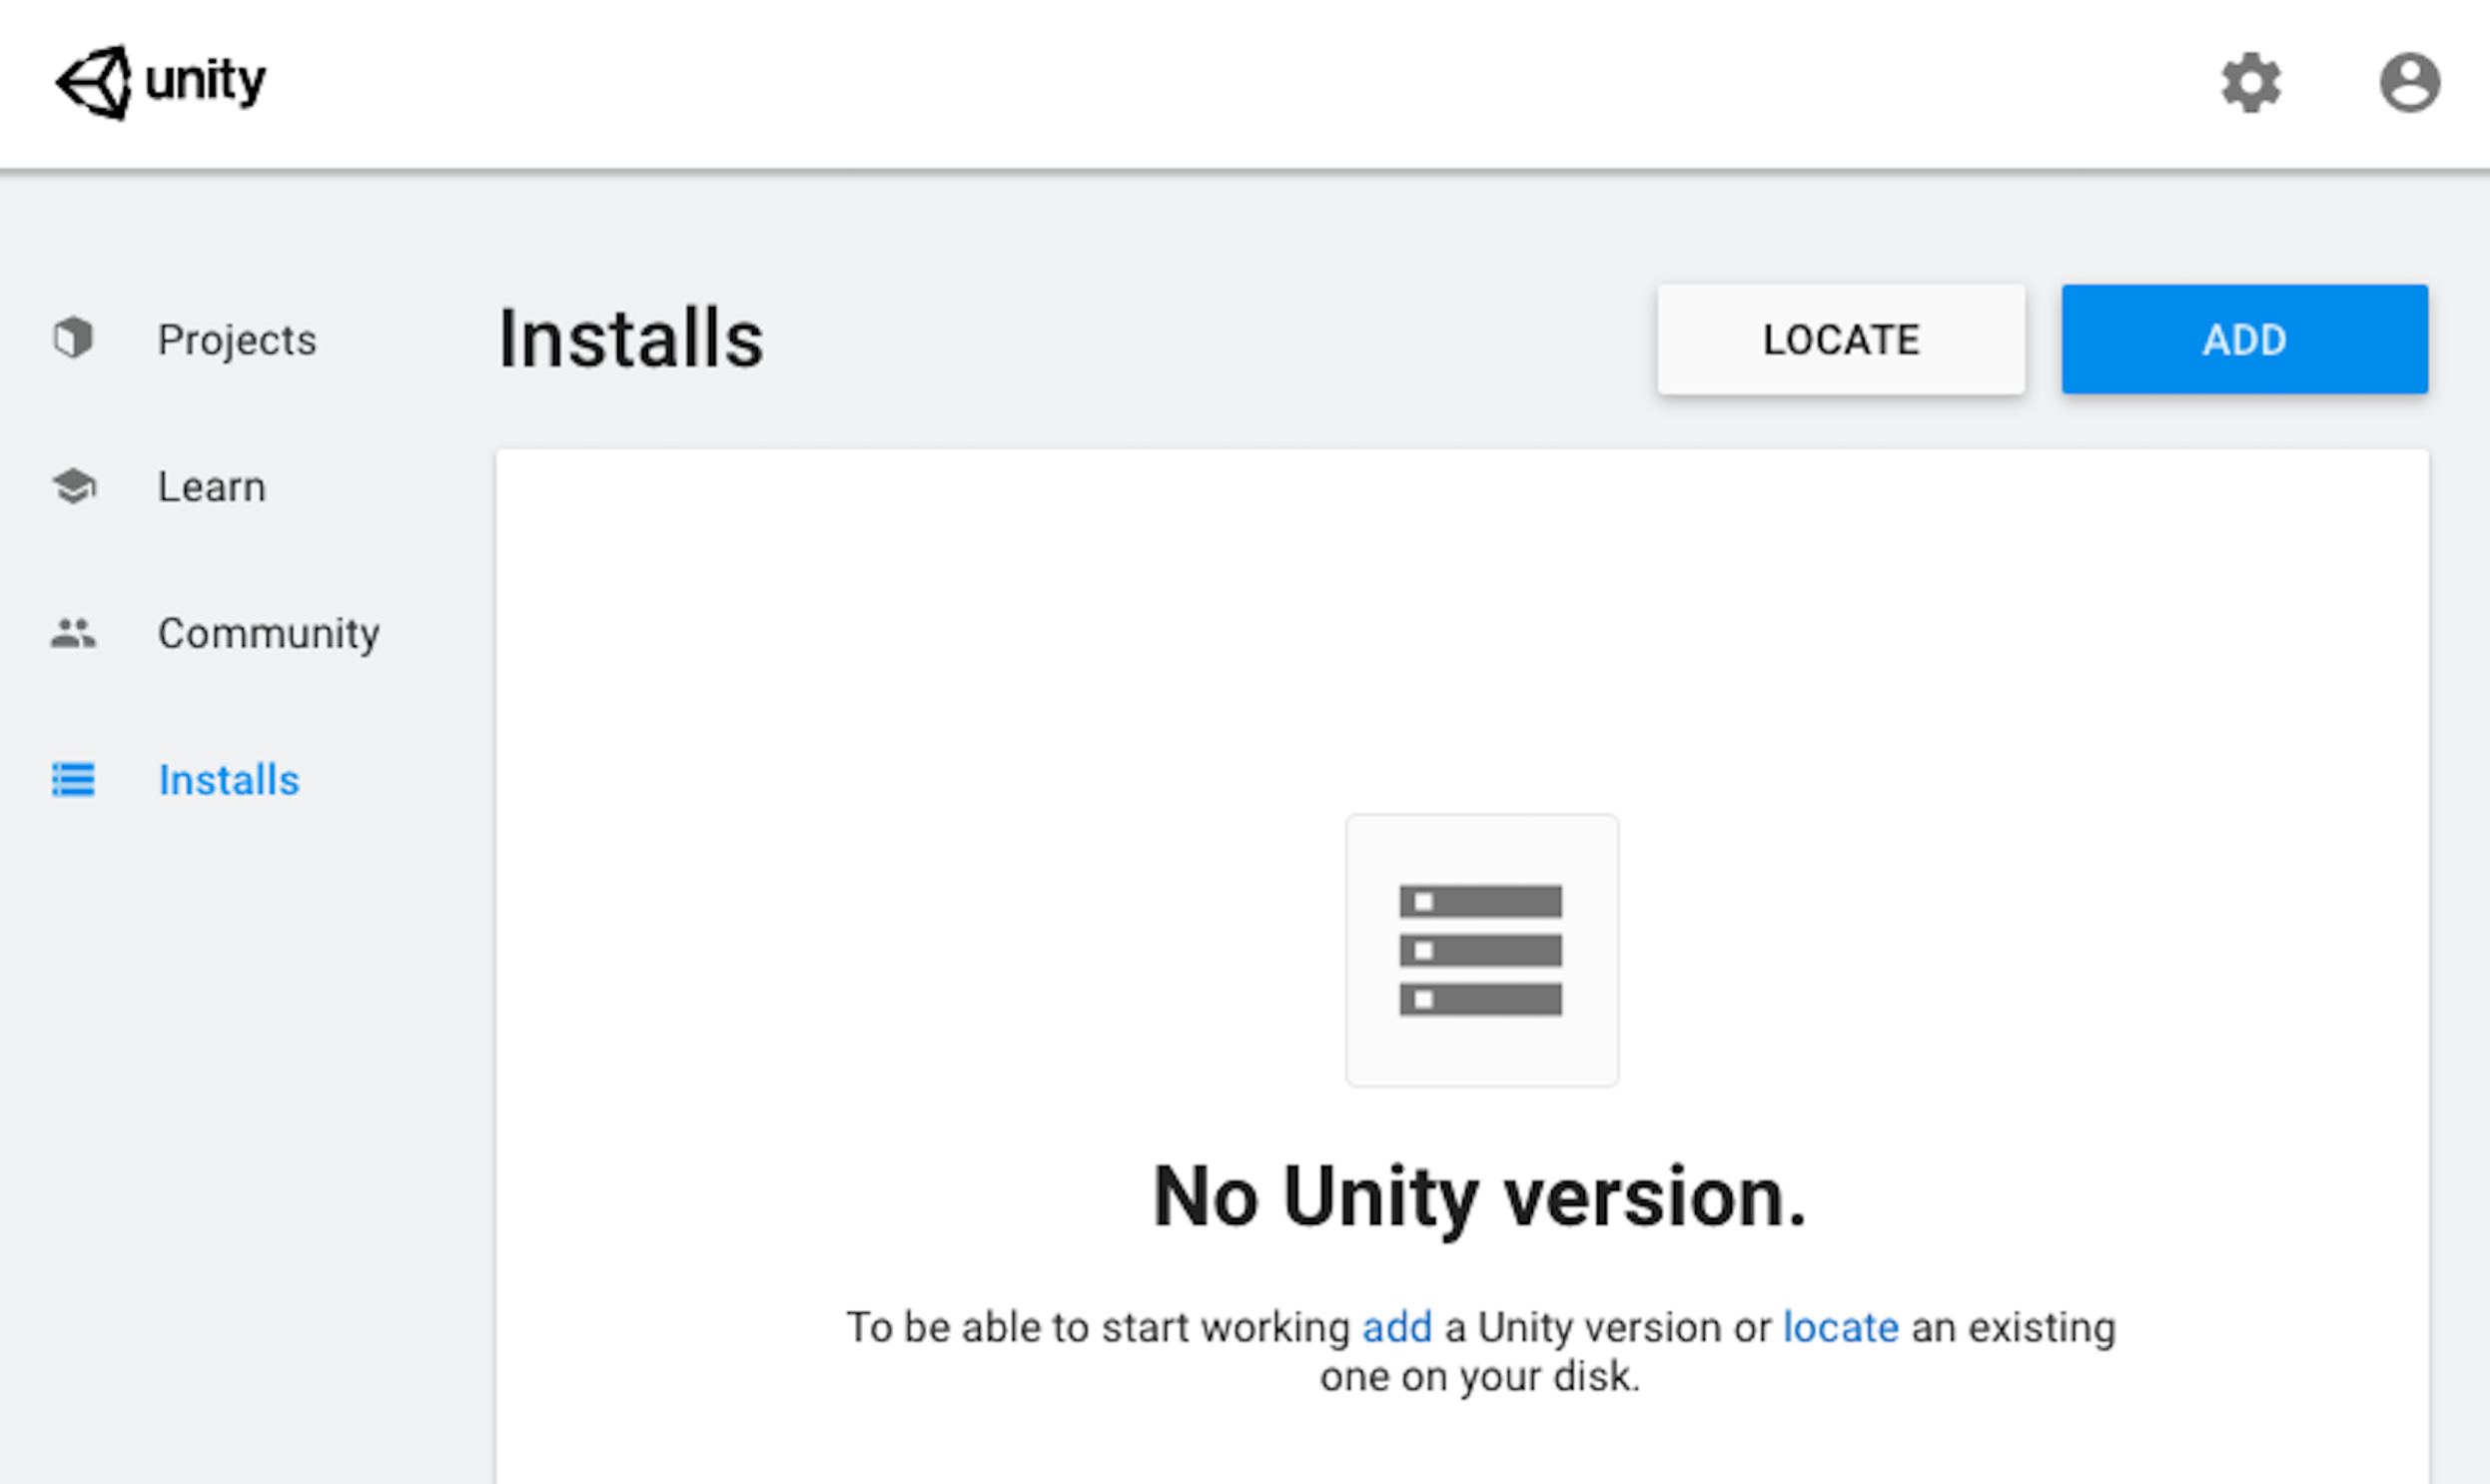Screen dimensions: 2490x1484
Task: Click the Learn graduation cap icon
Action: click(73, 486)
